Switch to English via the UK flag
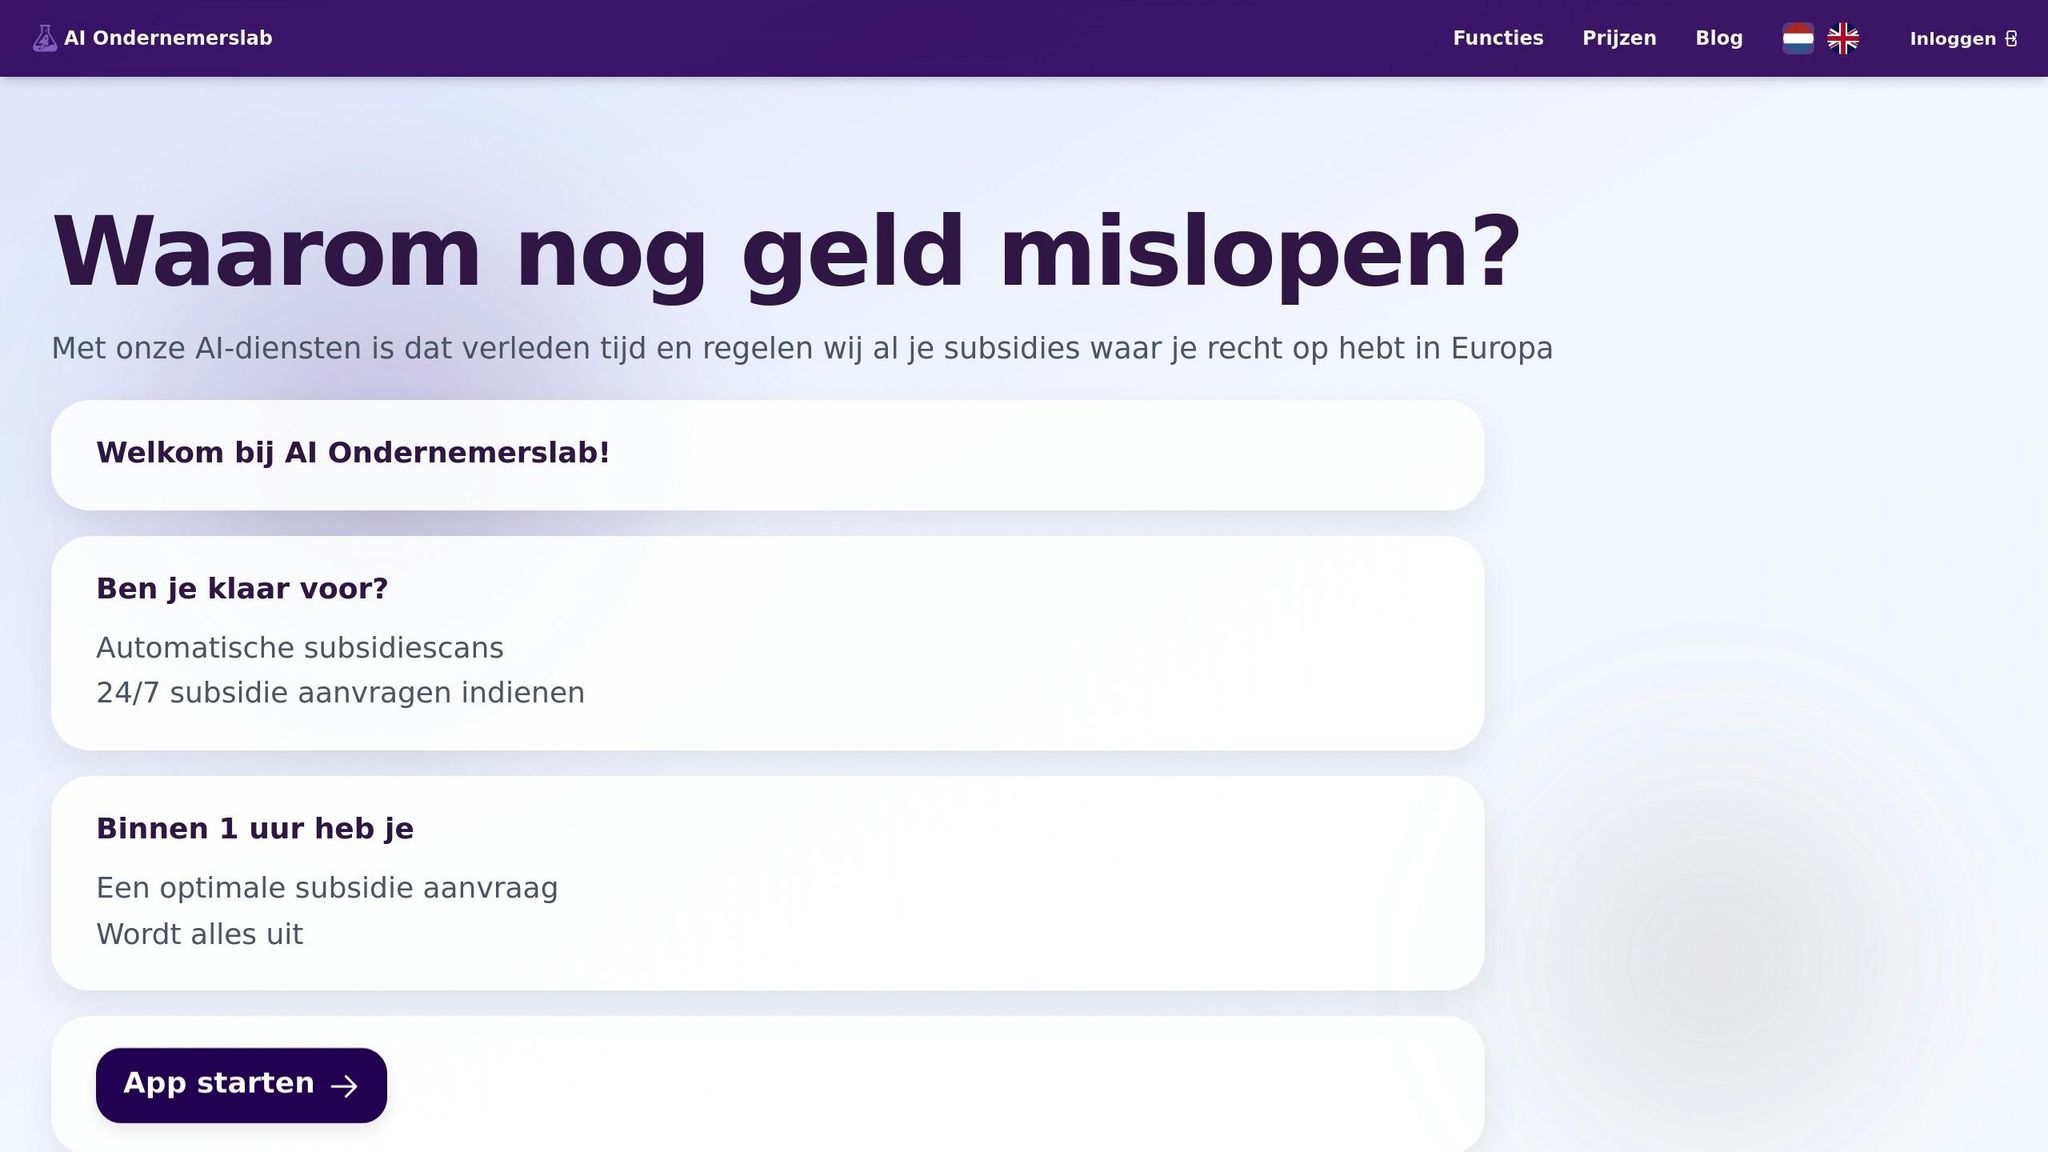This screenshot has height=1152, width=2048. coord(1843,37)
